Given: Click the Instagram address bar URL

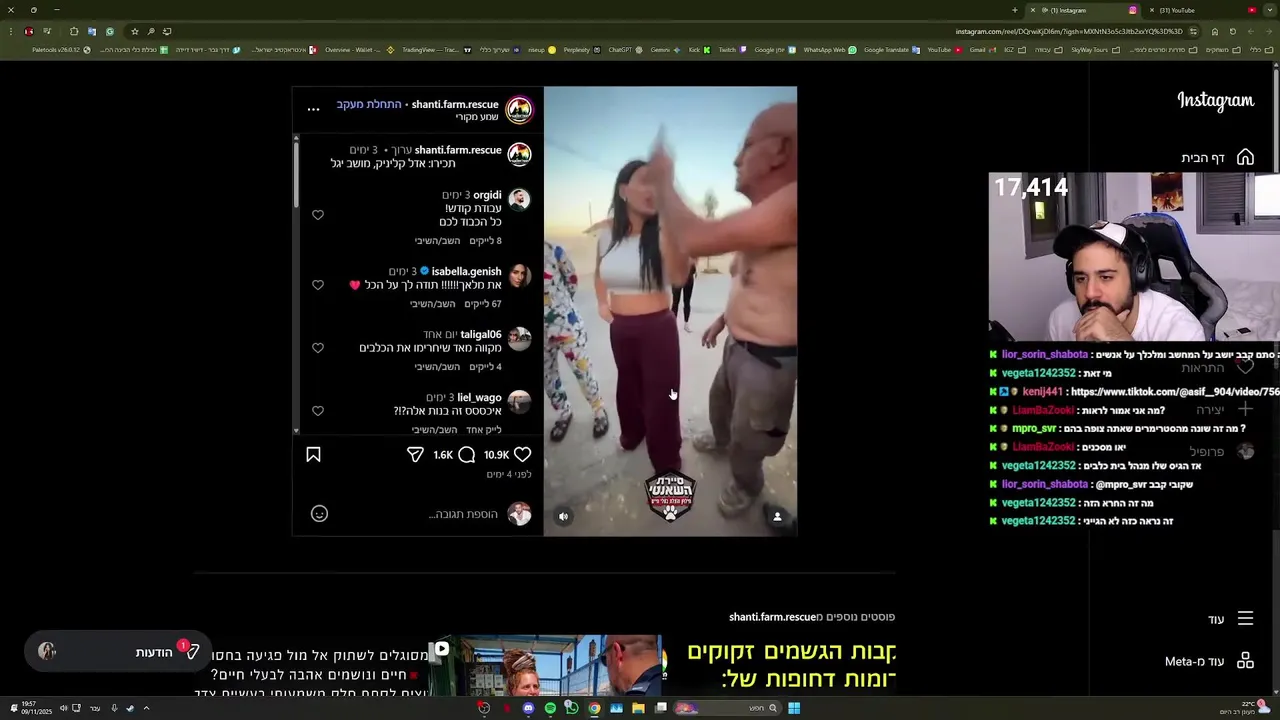Looking at the screenshot, I should (1068, 31).
